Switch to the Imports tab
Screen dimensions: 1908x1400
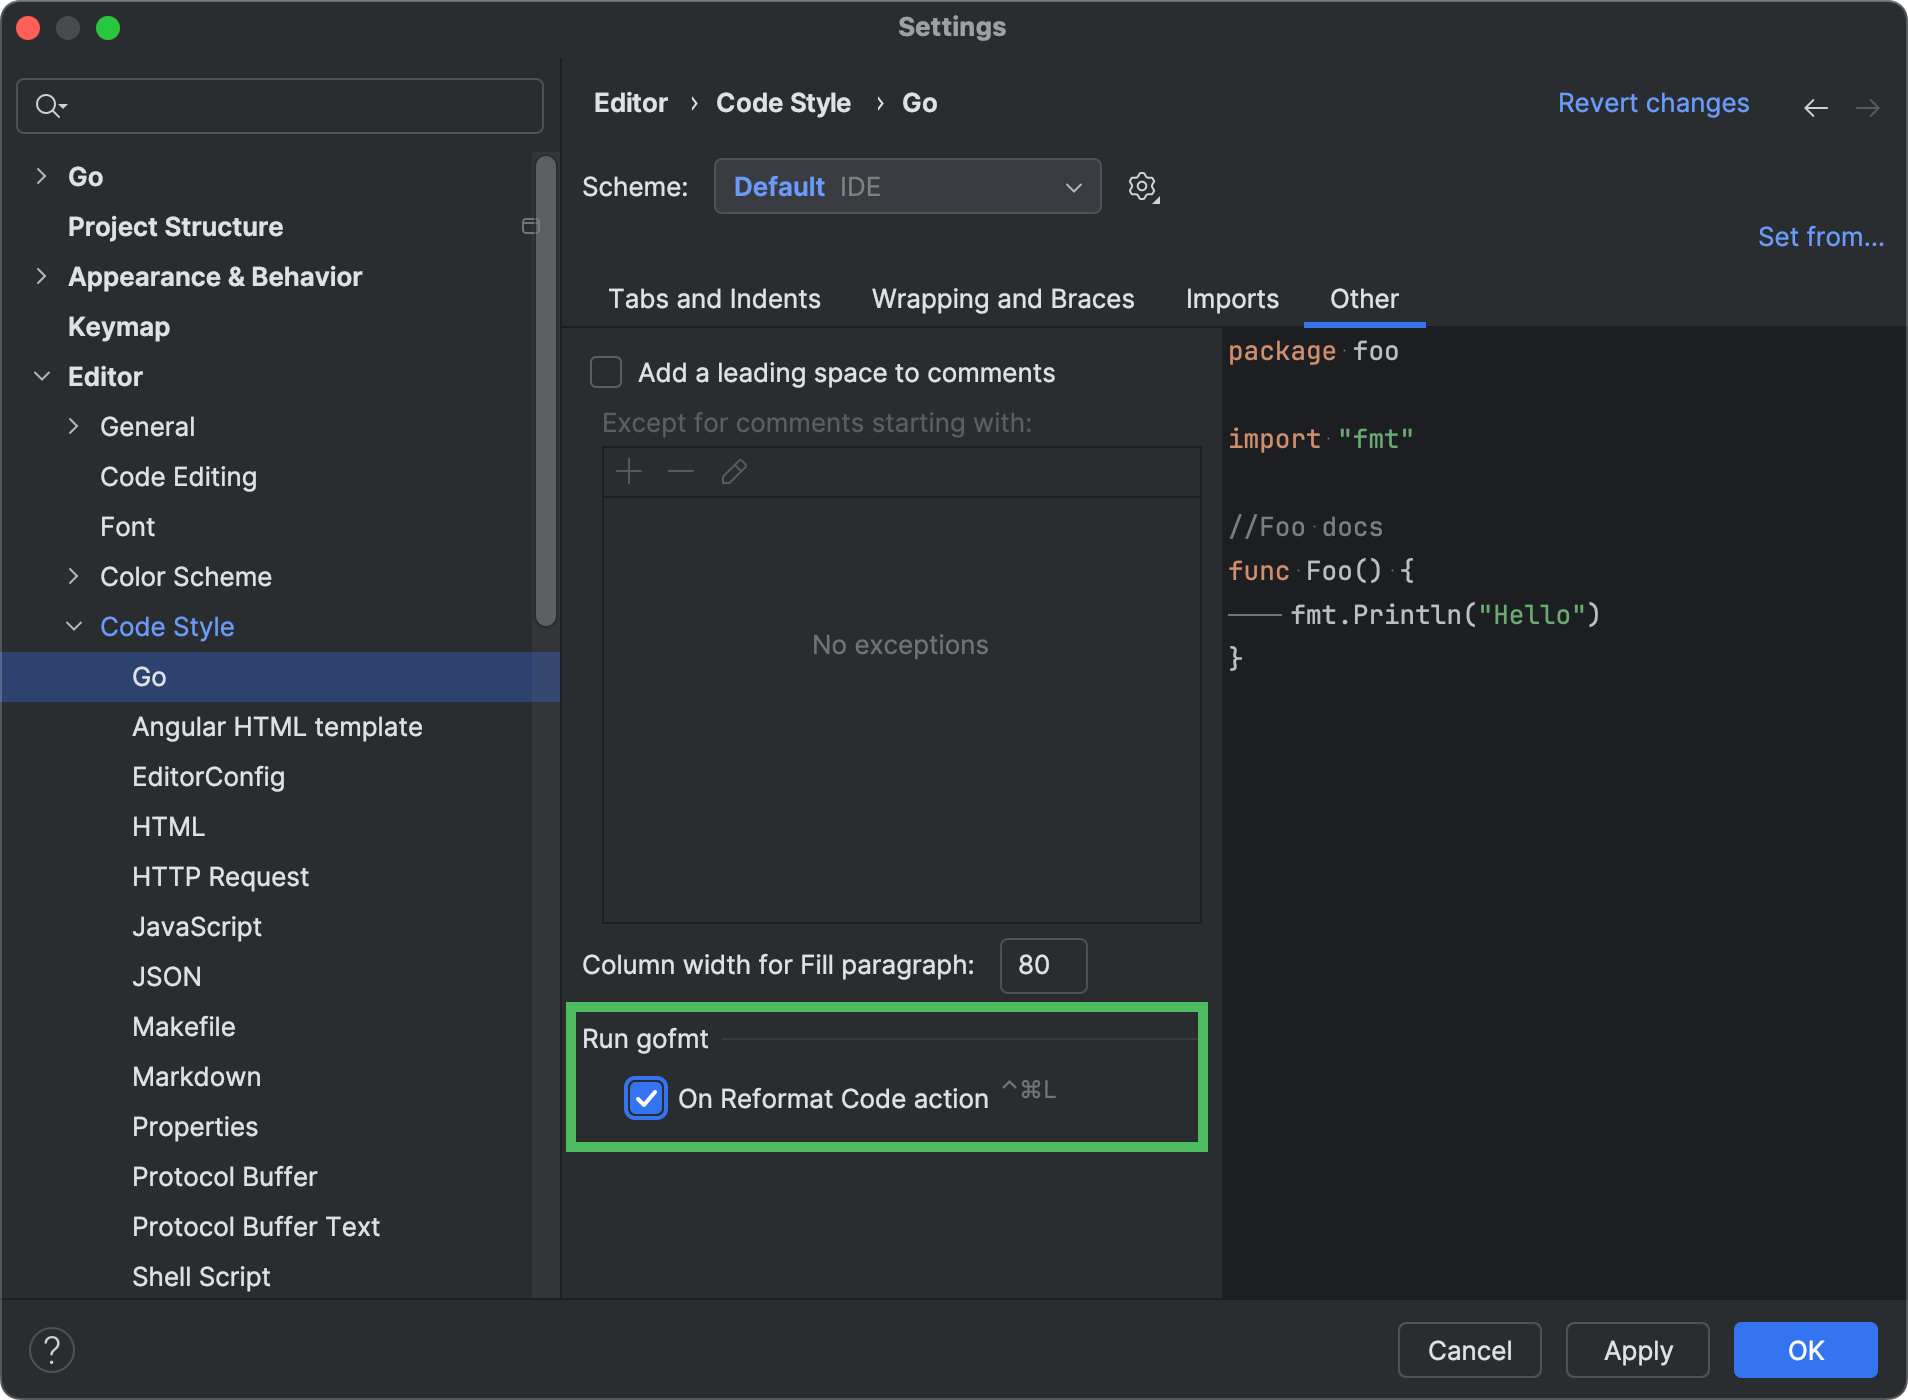(x=1232, y=299)
